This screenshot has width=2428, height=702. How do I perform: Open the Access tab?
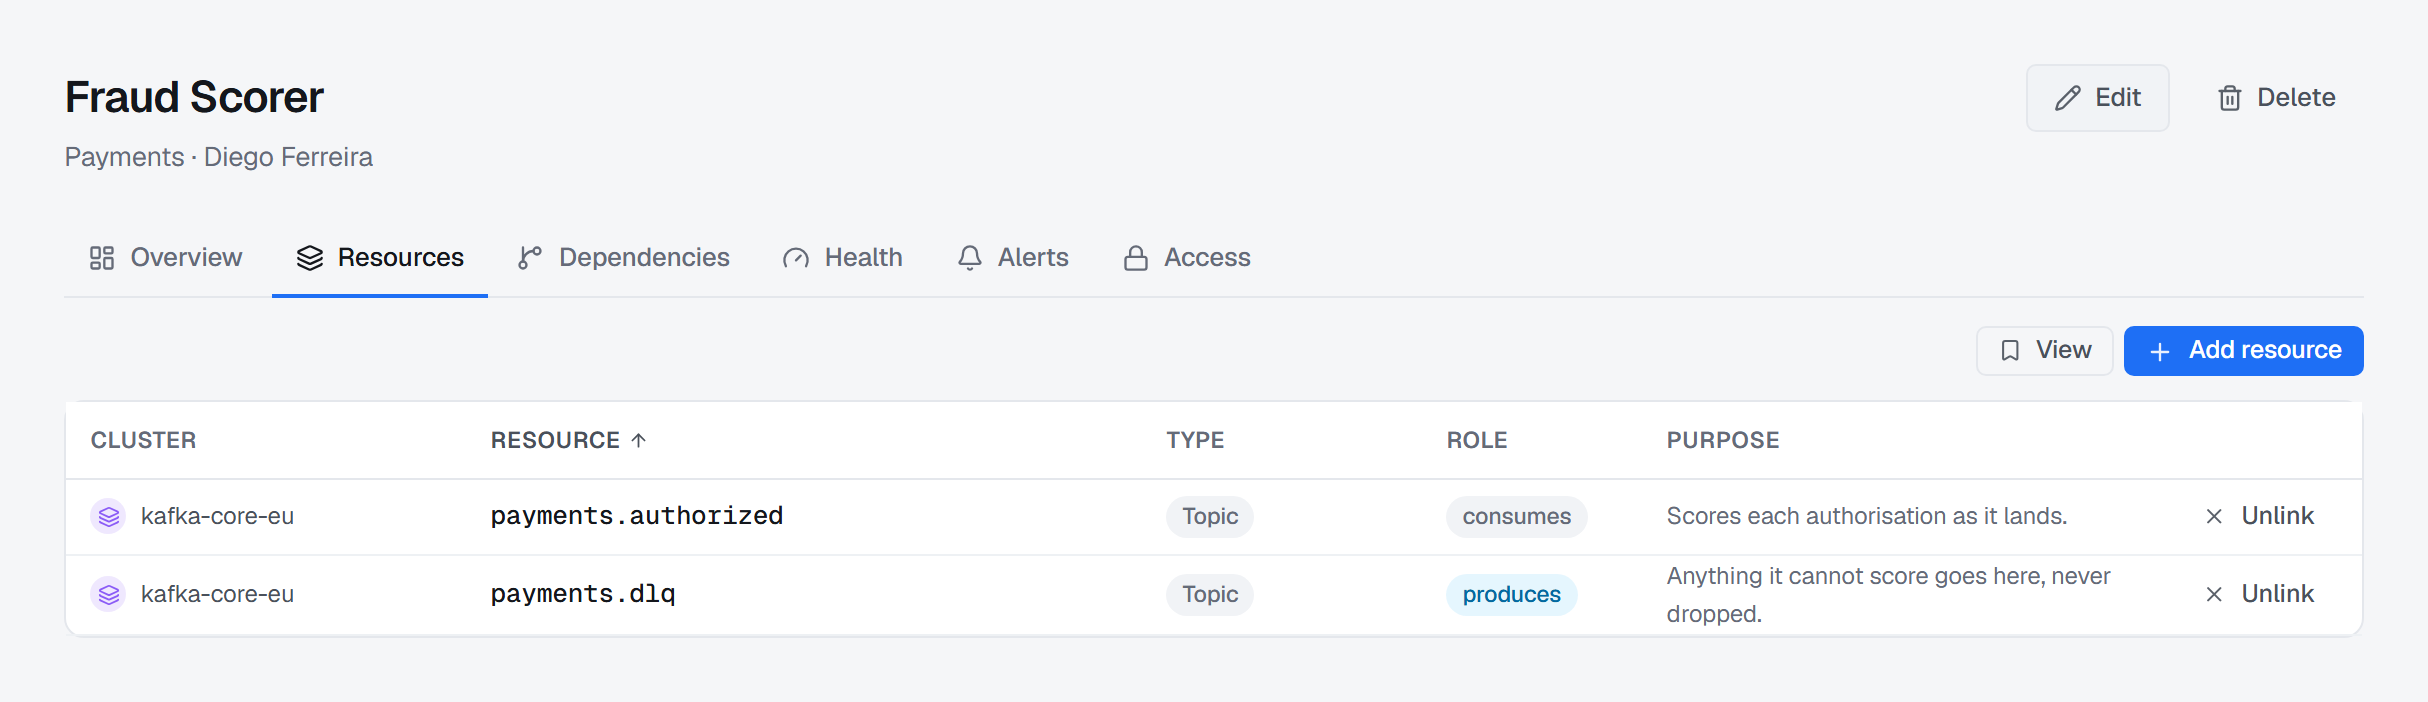pos(1187,258)
